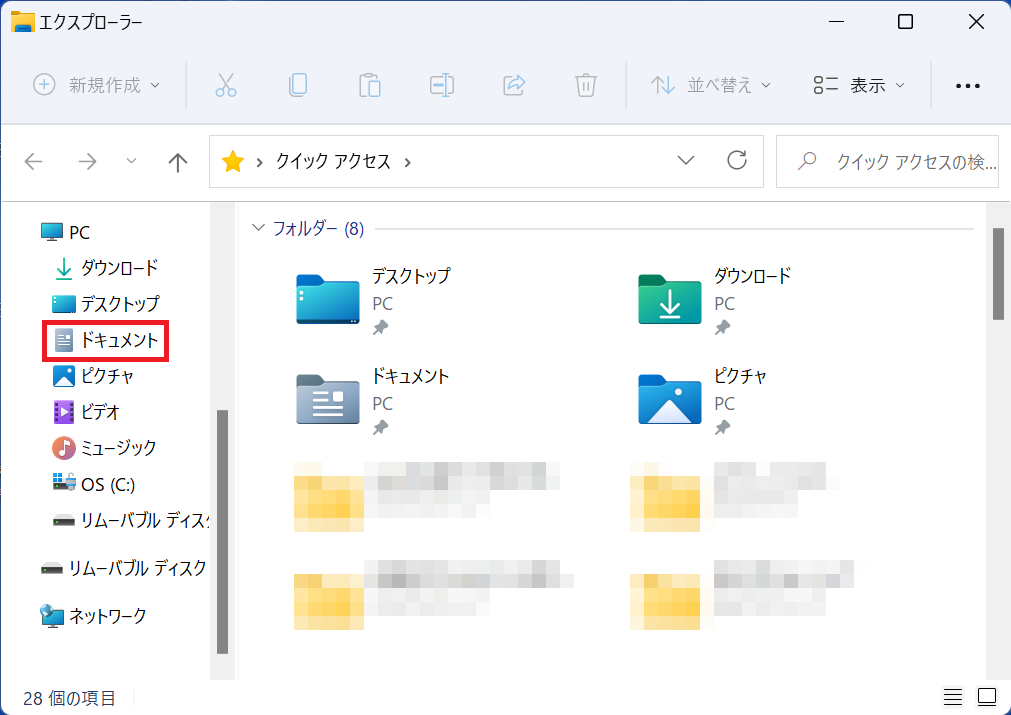The image size is (1011, 715).
Task: Open the 並べ替え sort dropdown
Action: pyautogui.click(x=711, y=85)
